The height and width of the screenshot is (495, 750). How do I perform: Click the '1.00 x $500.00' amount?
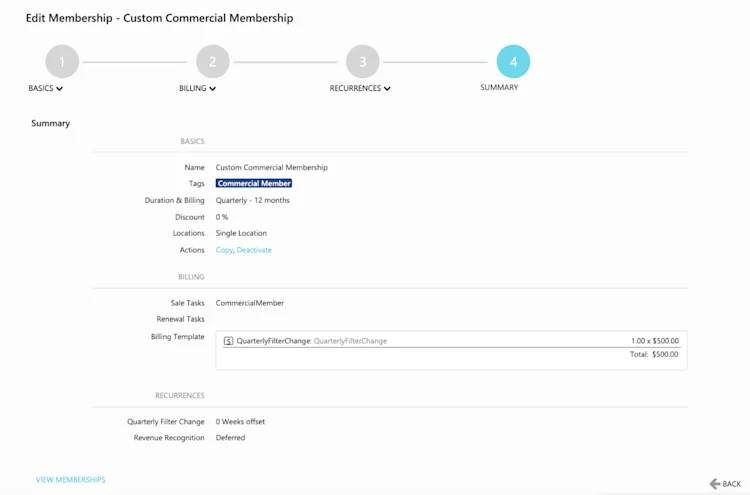pos(655,341)
